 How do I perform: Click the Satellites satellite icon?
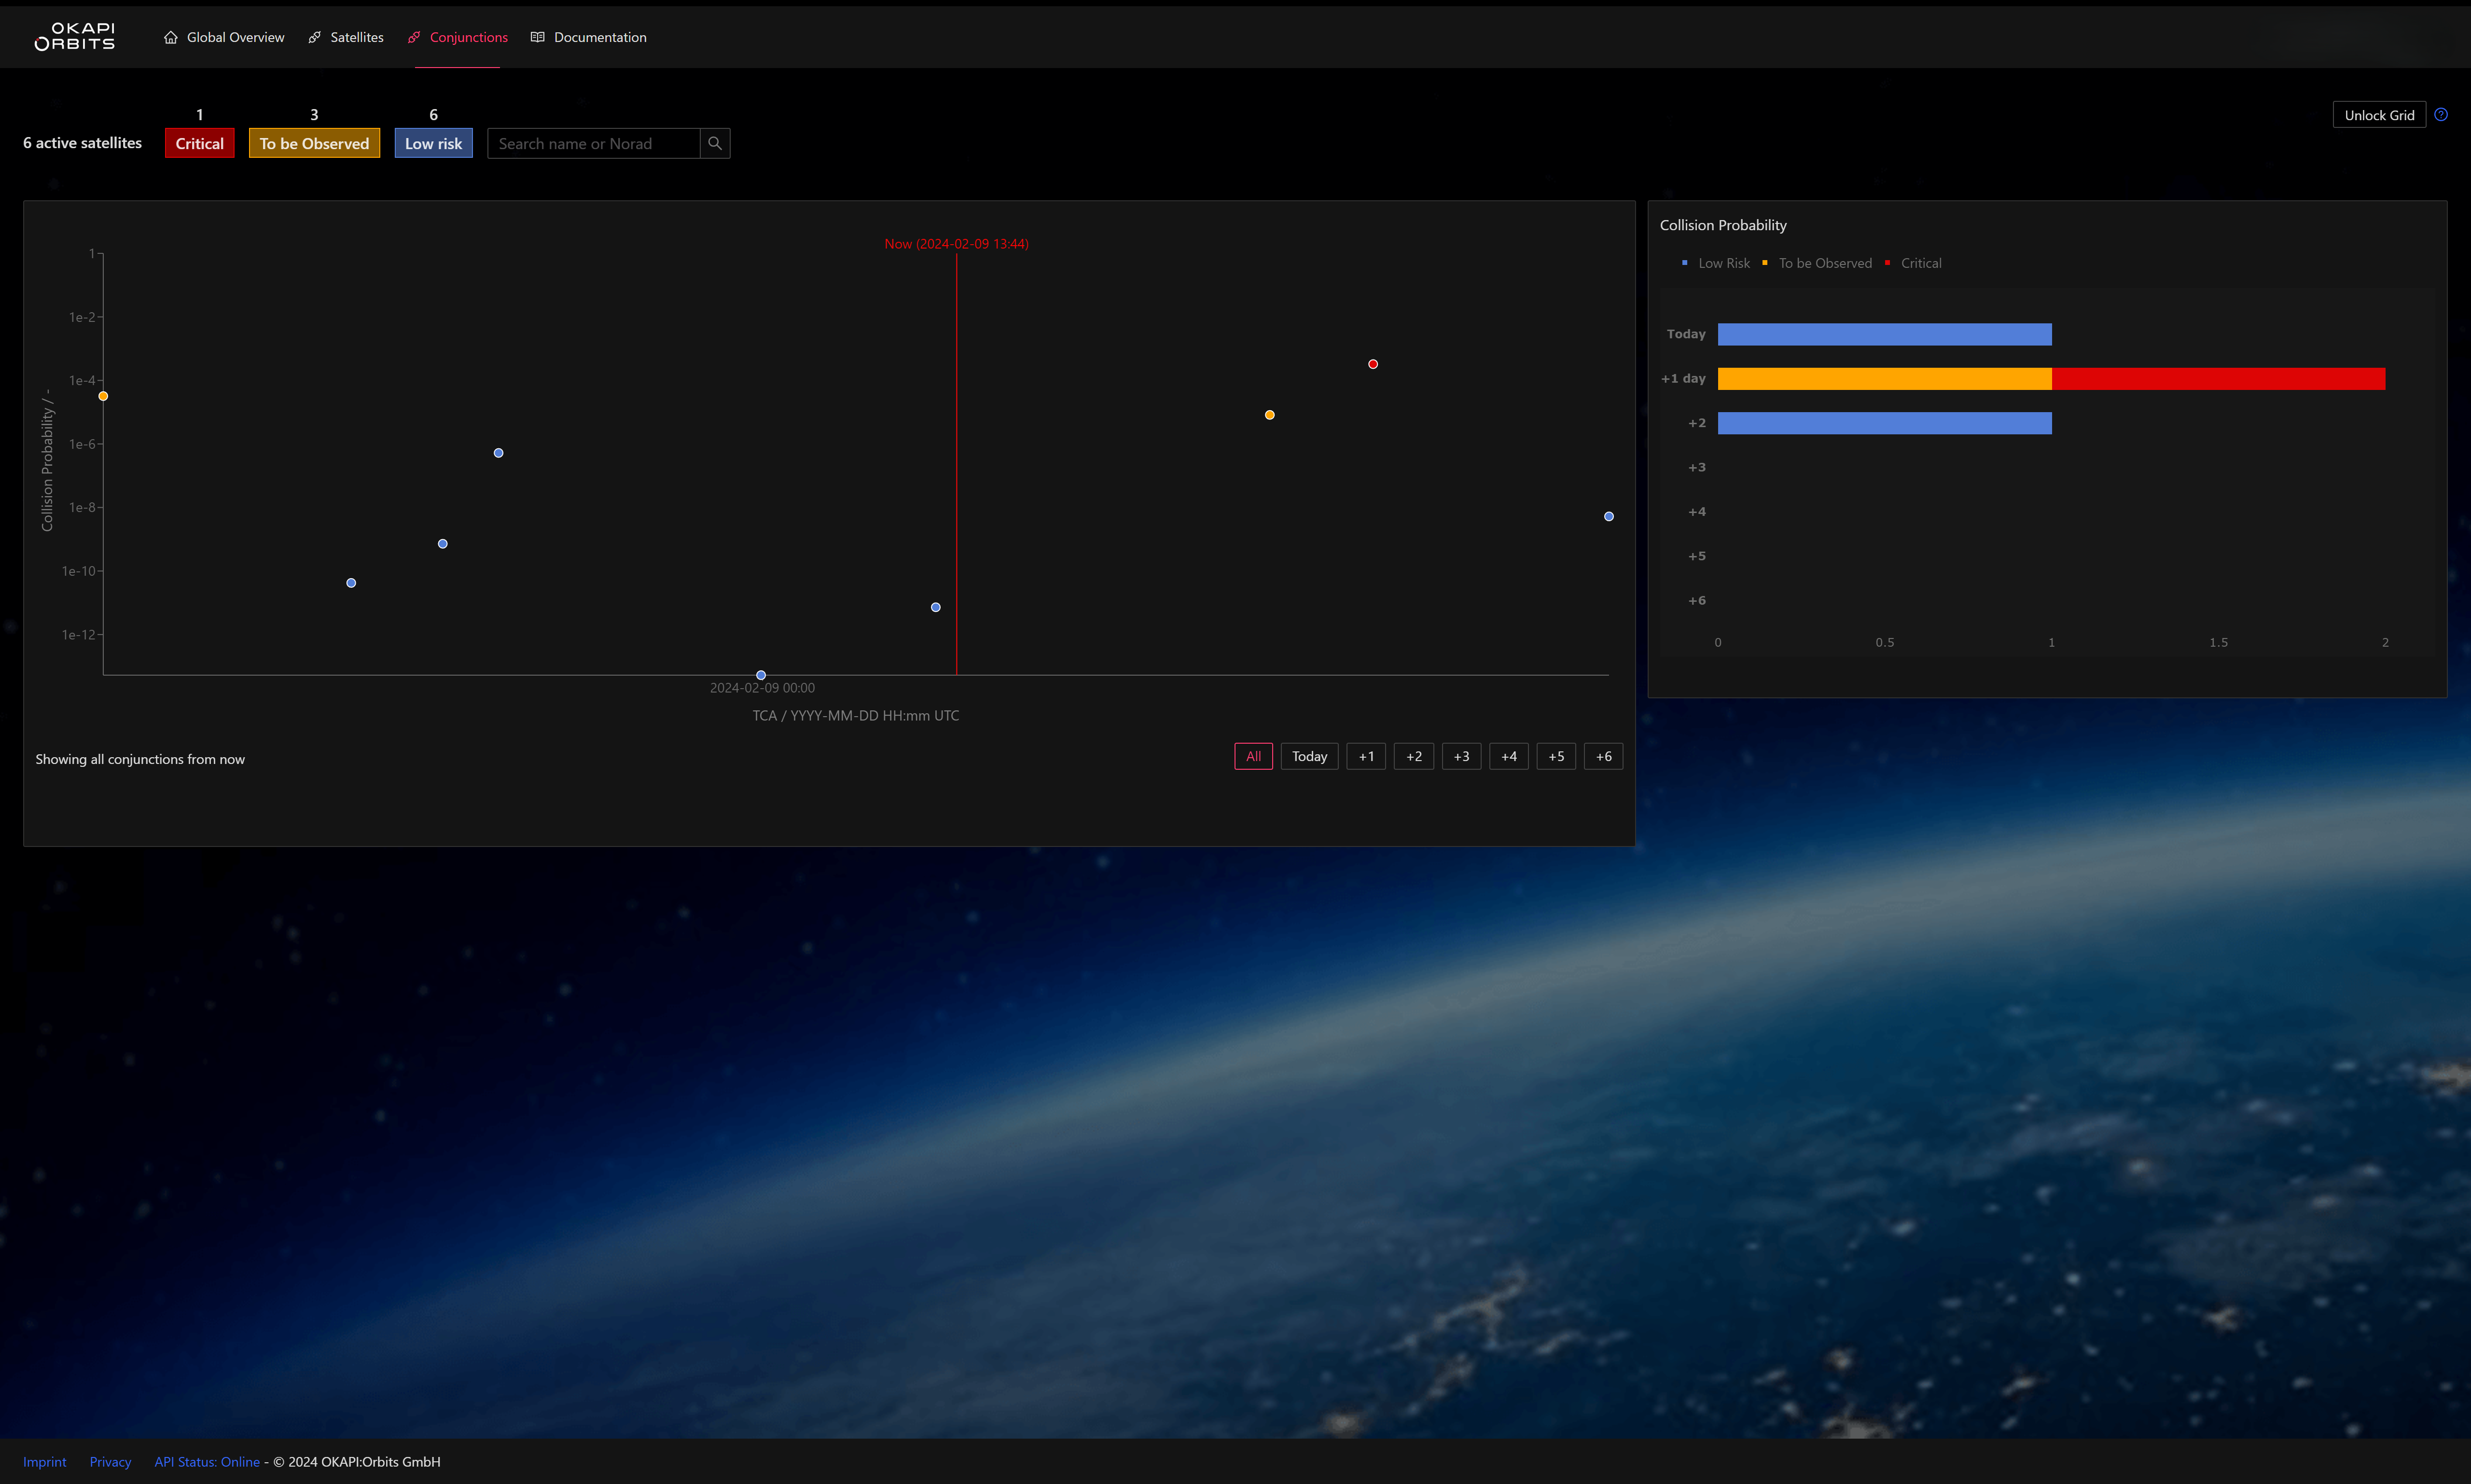tap(315, 37)
